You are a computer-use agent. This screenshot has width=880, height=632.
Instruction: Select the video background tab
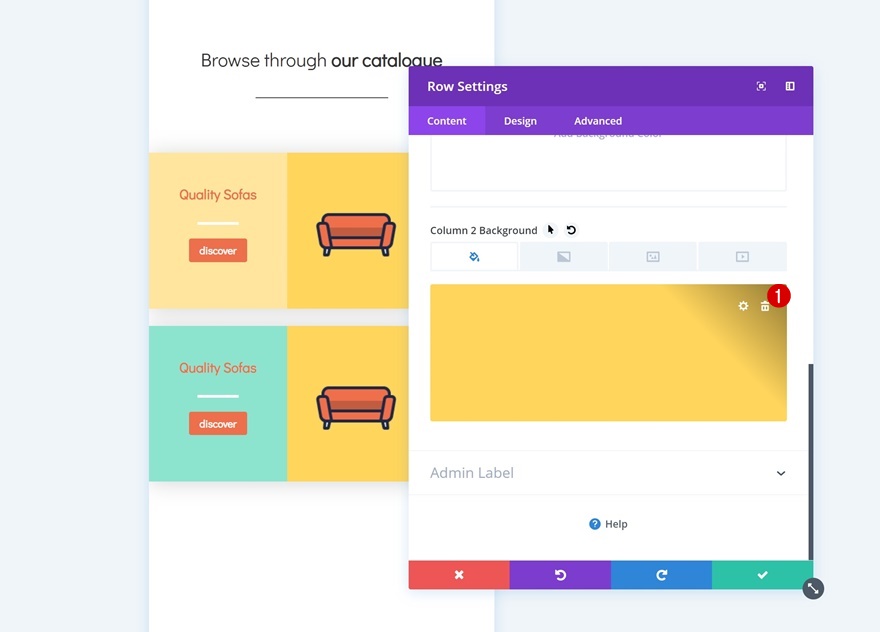742,257
